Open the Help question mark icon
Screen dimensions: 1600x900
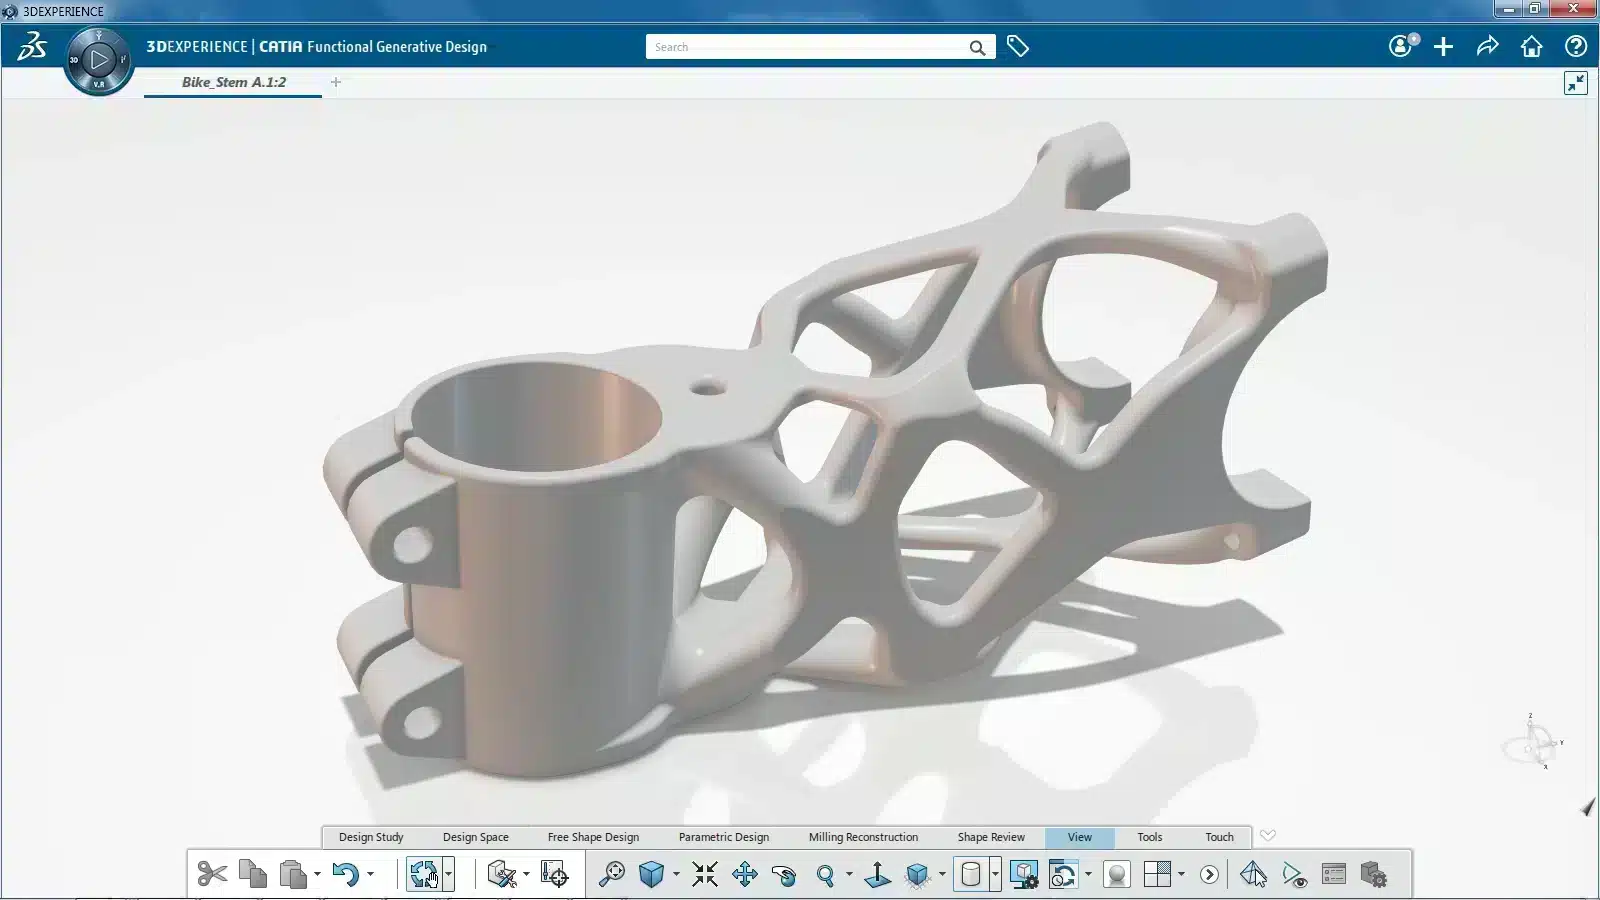point(1576,46)
